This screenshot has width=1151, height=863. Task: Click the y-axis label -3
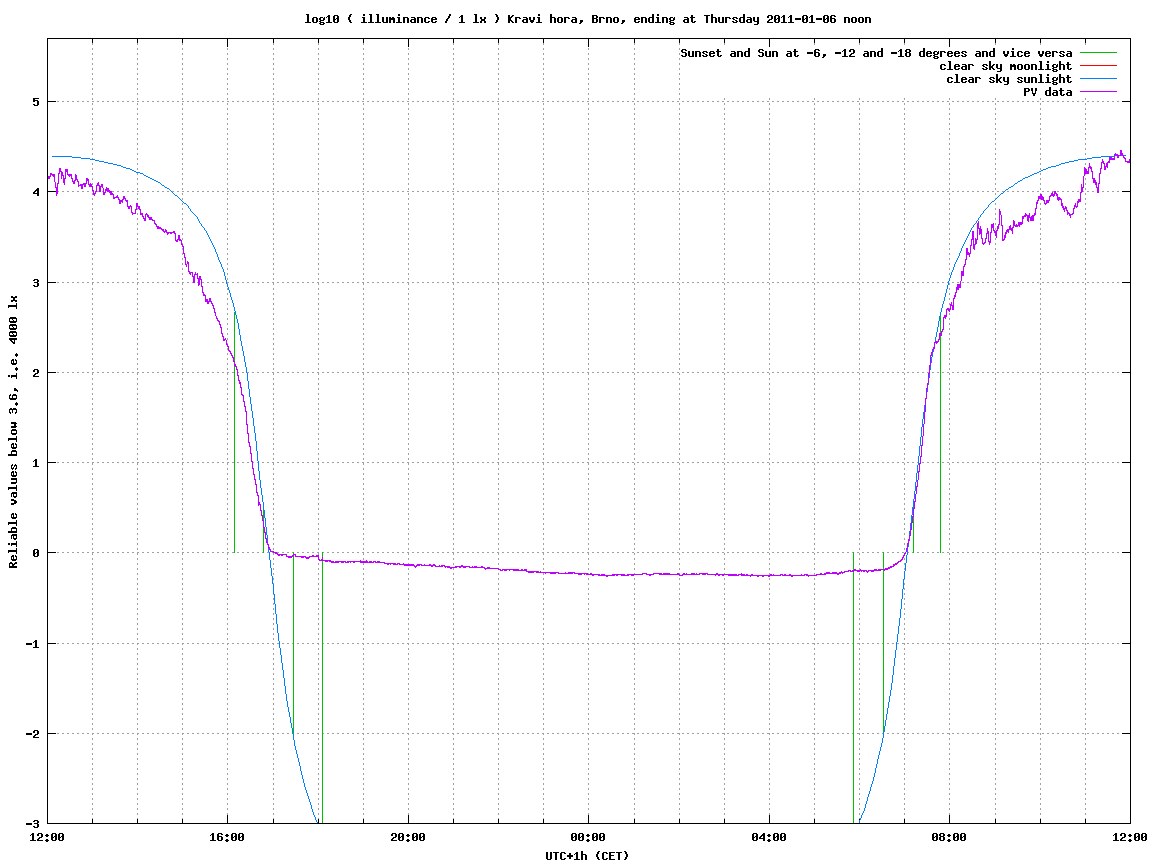tap(32, 824)
